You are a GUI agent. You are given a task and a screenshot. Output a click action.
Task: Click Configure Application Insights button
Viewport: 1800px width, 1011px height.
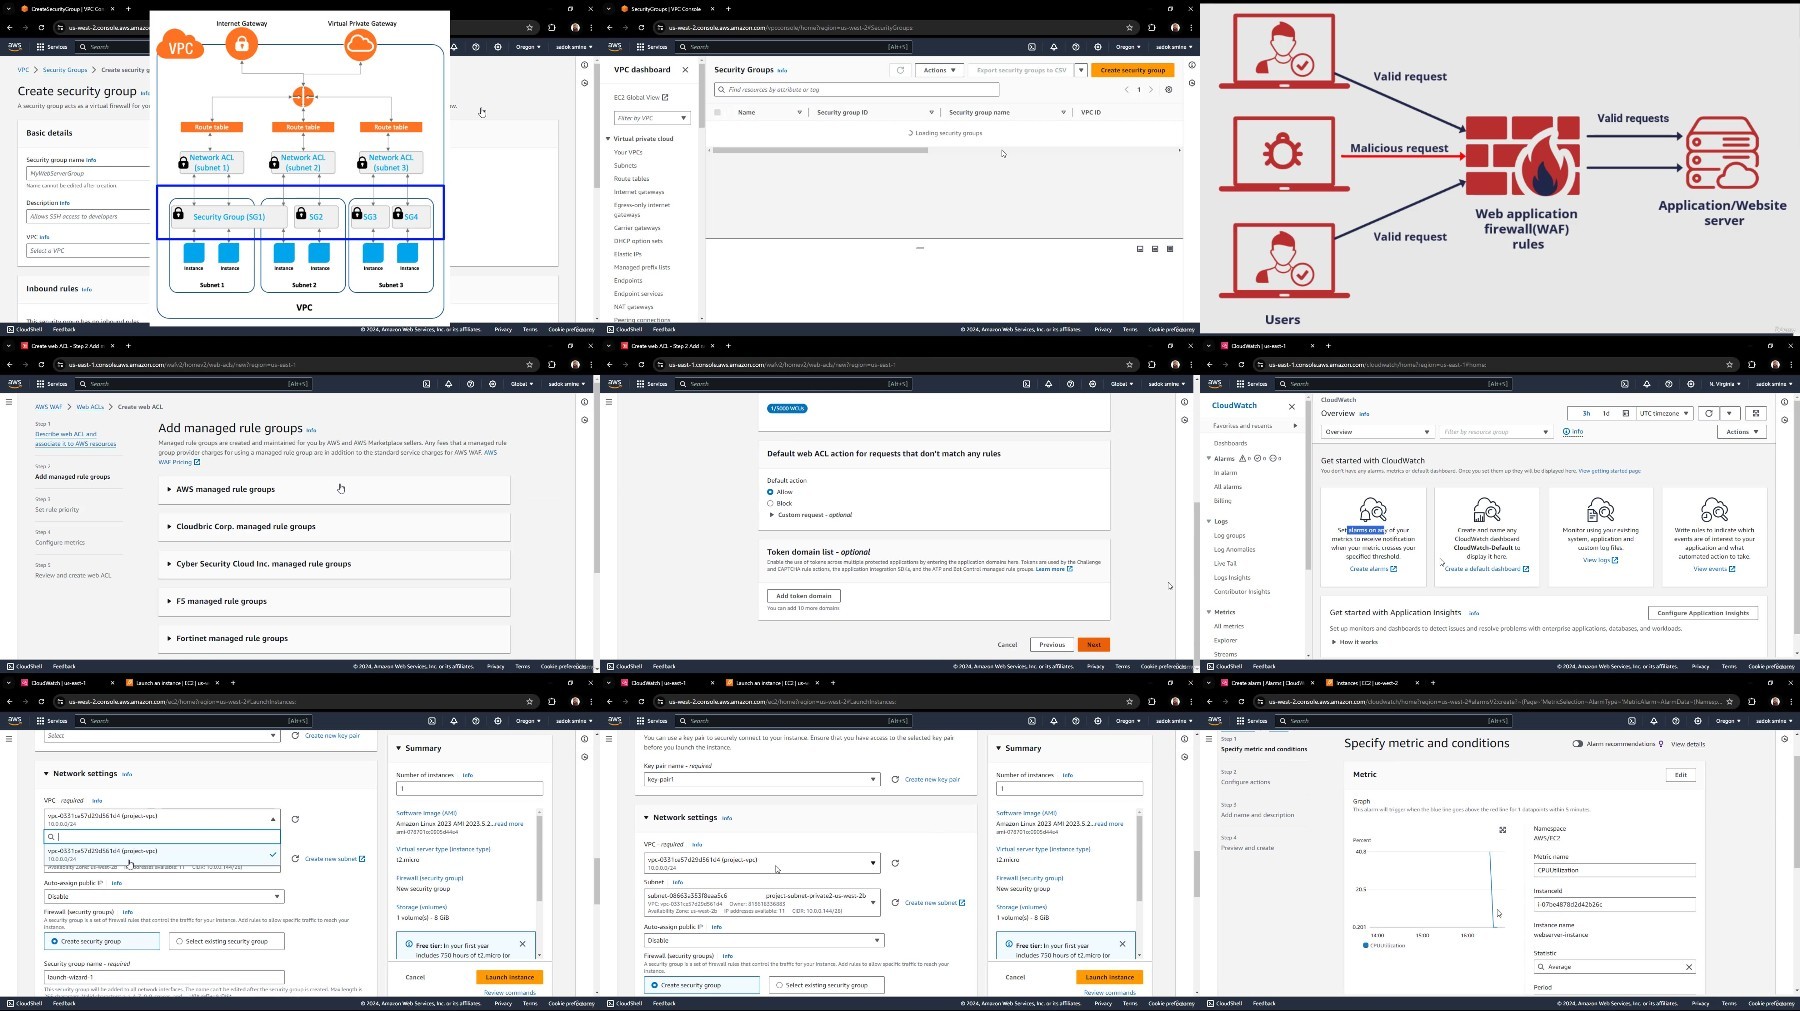(1703, 613)
